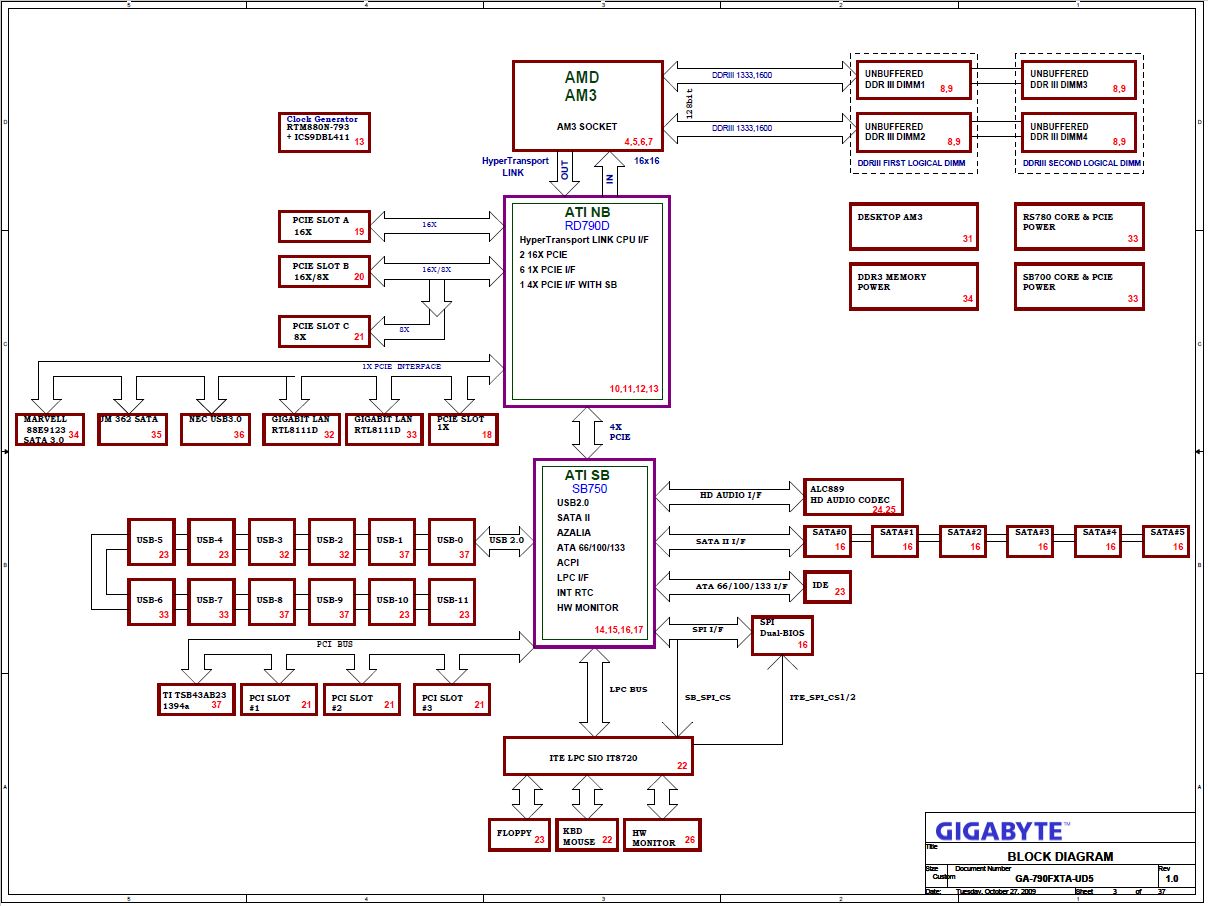Click the FLOPPY block
Screen dimensions: 1208x906
click(x=520, y=835)
